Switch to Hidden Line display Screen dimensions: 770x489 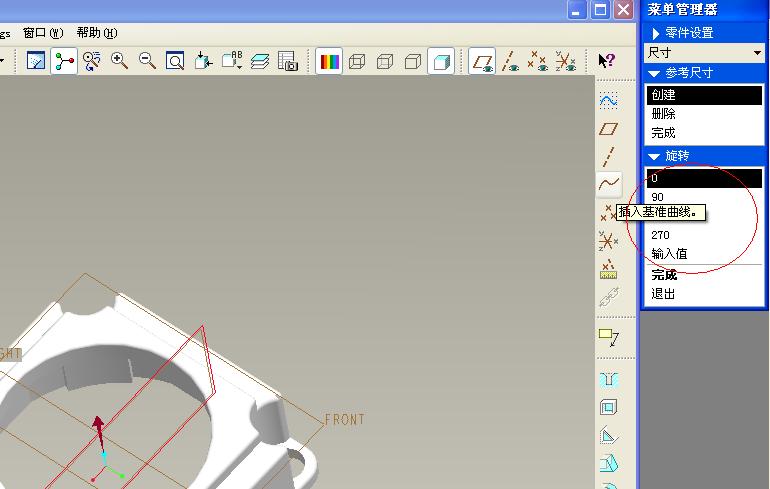(x=385, y=61)
